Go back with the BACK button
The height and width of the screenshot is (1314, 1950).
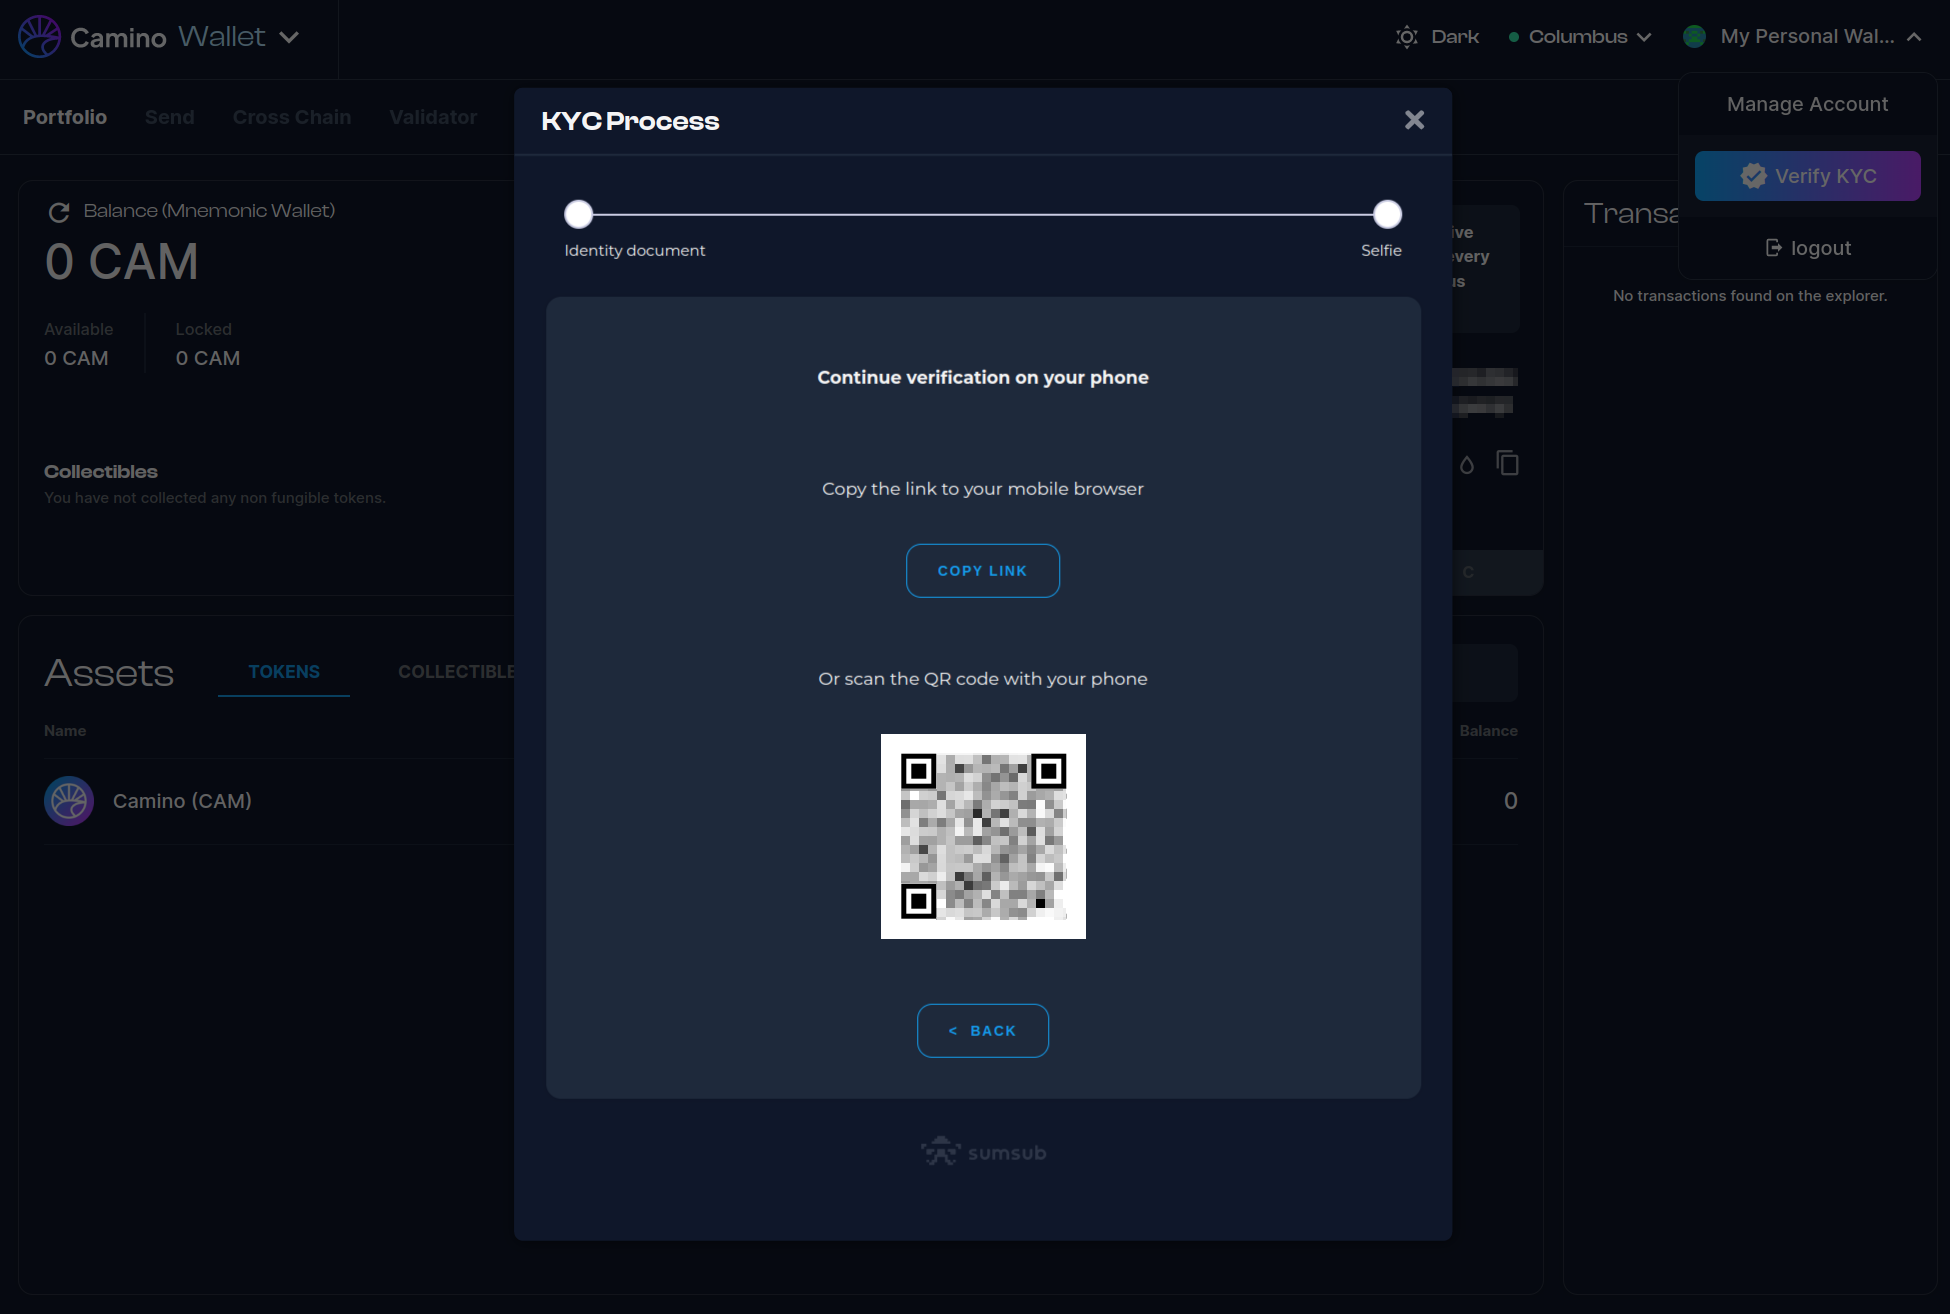(982, 1030)
